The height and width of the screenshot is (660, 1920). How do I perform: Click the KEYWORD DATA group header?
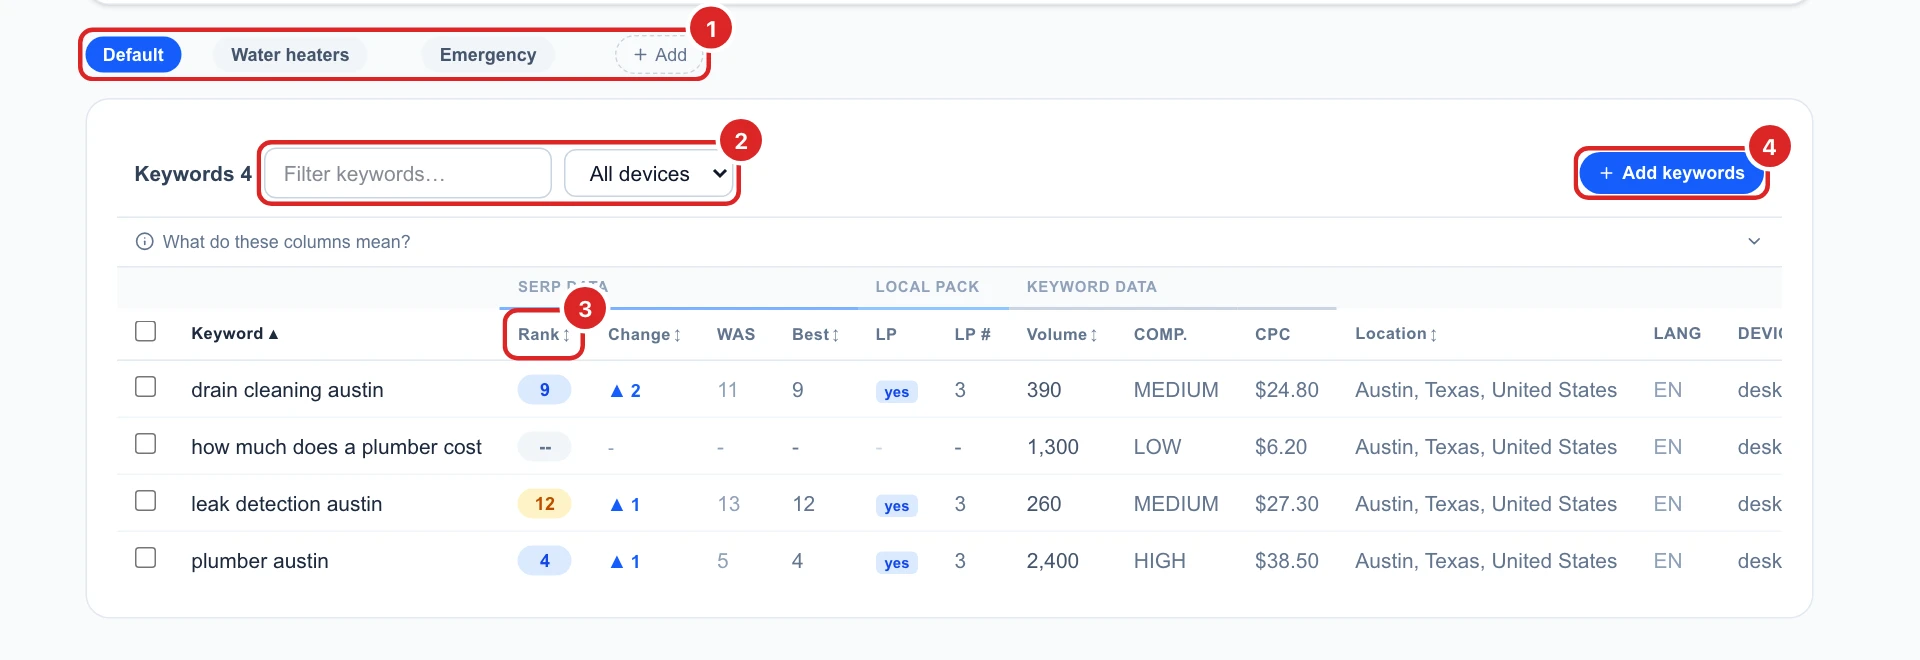click(x=1091, y=287)
